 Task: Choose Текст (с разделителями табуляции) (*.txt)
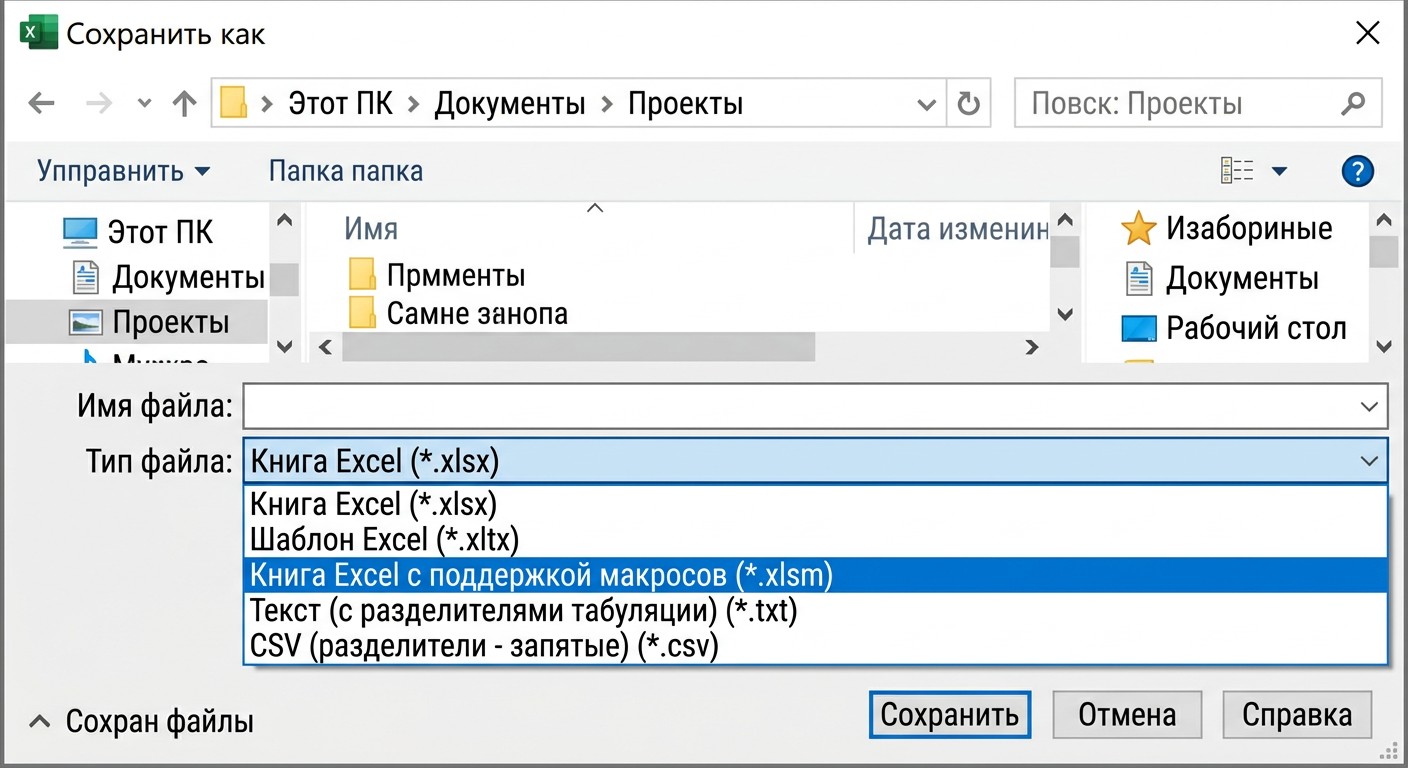[815, 610]
